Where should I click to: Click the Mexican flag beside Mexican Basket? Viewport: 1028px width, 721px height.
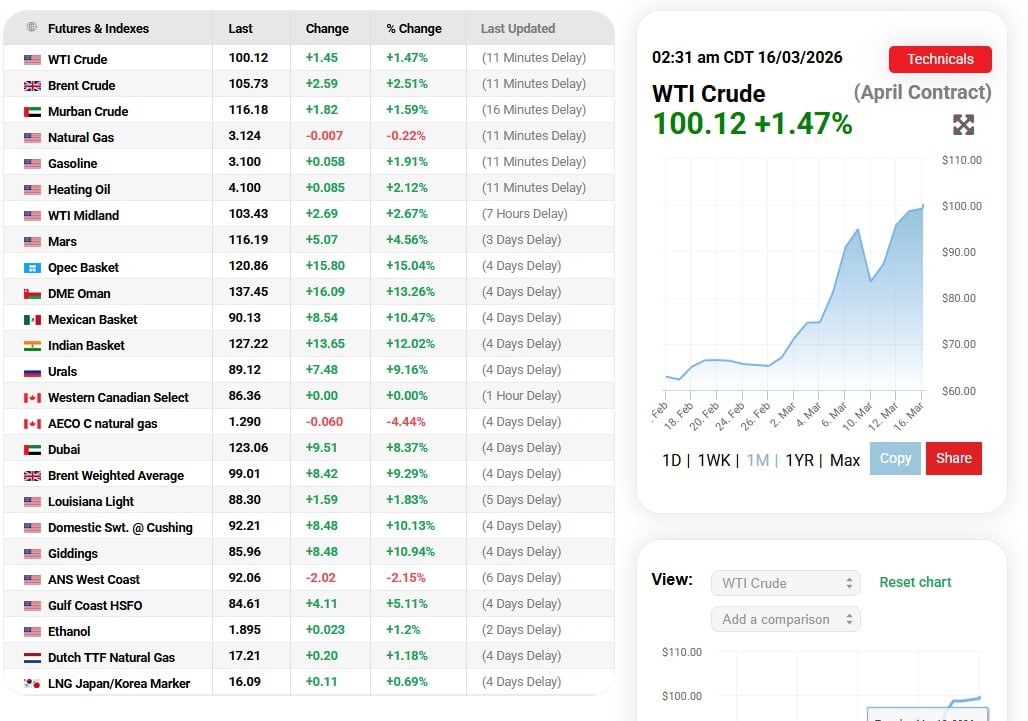click(32, 320)
